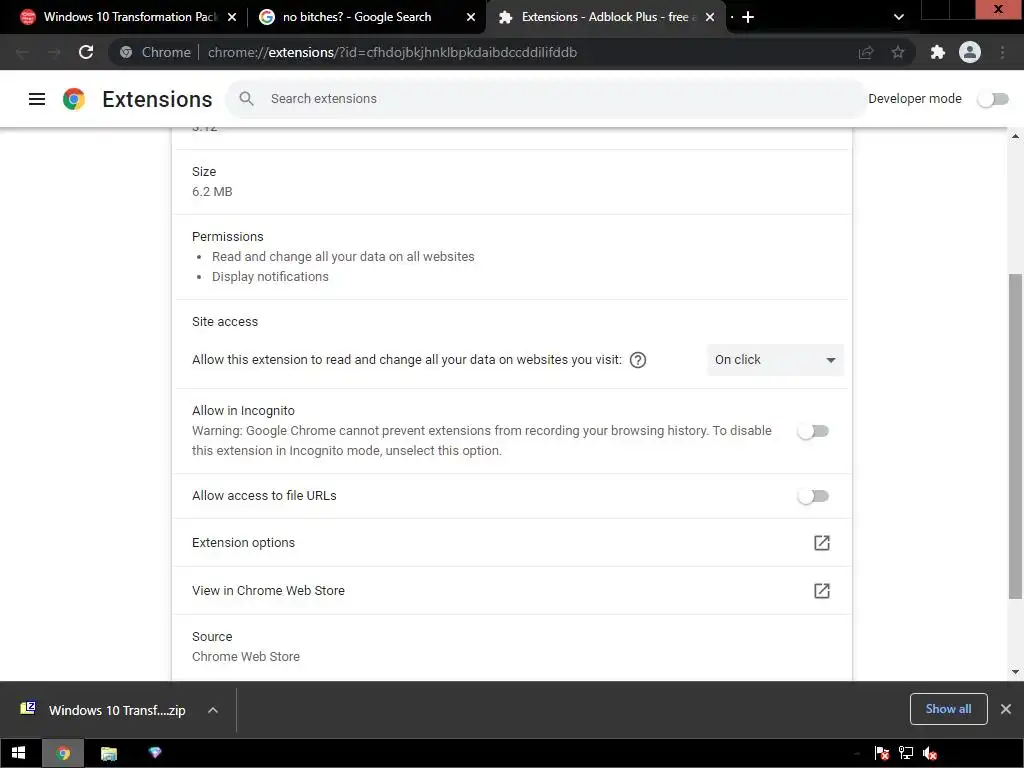Open a new tab with the plus button
The width and height of the screenshot is (1024, 768).
748,17
